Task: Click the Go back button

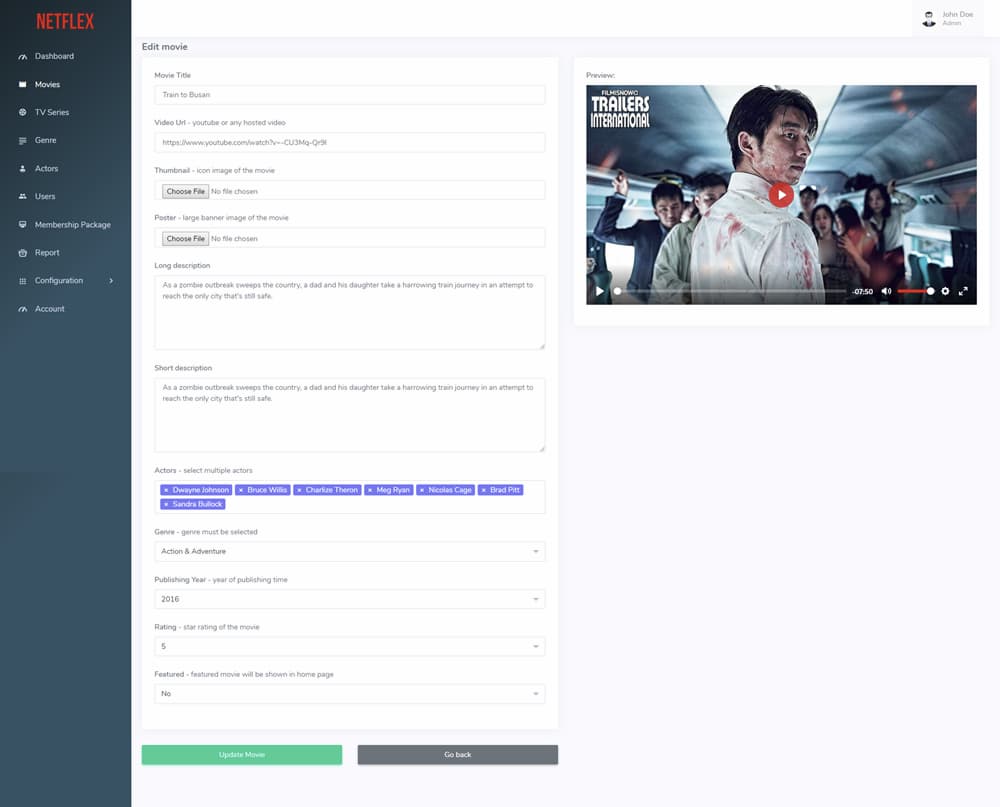Action: pos(457,755)
